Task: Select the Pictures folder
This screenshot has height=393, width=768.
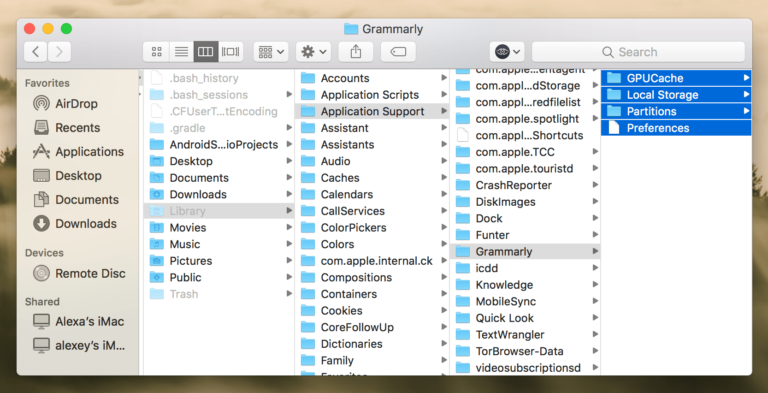Action: [x=218, y=261]
